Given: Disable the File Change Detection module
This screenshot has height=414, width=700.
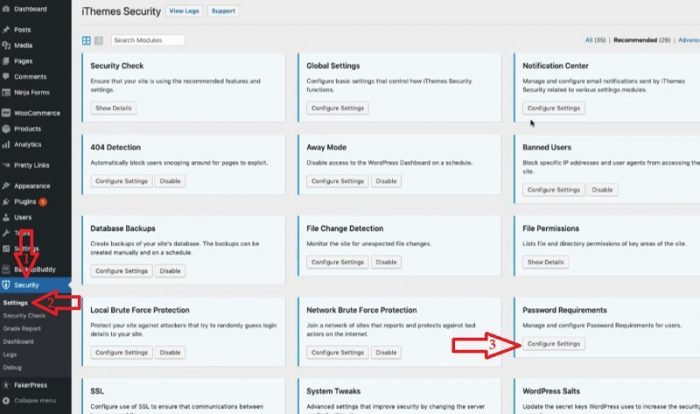Looking at the screenshot, I should coord(386,262).
